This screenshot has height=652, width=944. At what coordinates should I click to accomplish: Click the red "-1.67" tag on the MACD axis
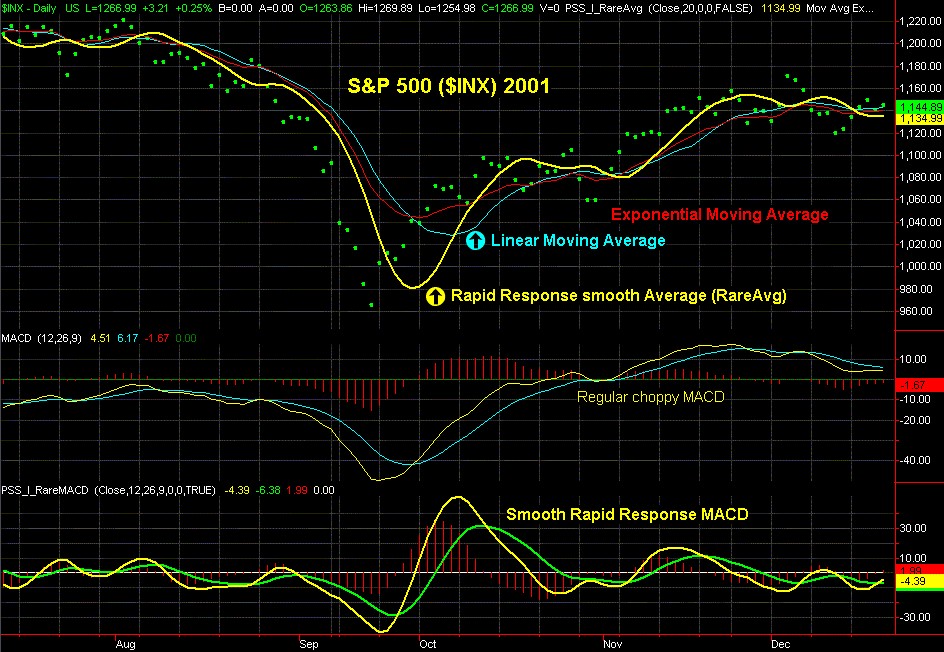tap(919, 385)
